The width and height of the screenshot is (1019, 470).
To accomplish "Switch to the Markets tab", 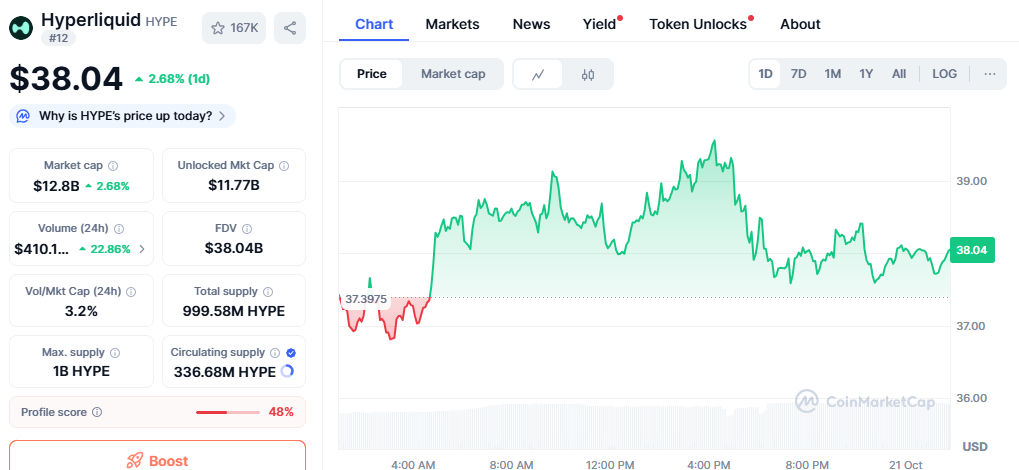I will [x=452, y=24].
